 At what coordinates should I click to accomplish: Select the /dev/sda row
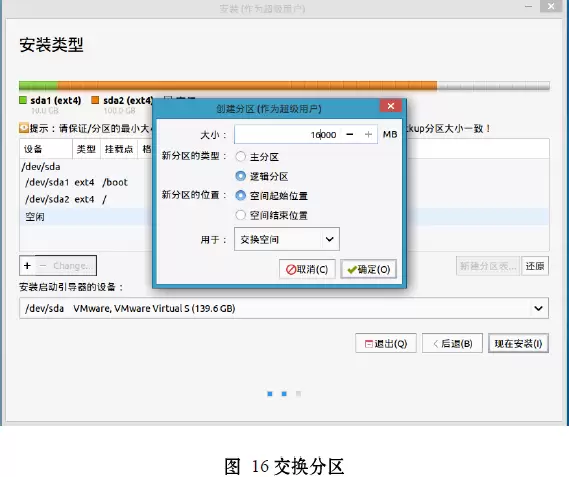pos(86,167)
